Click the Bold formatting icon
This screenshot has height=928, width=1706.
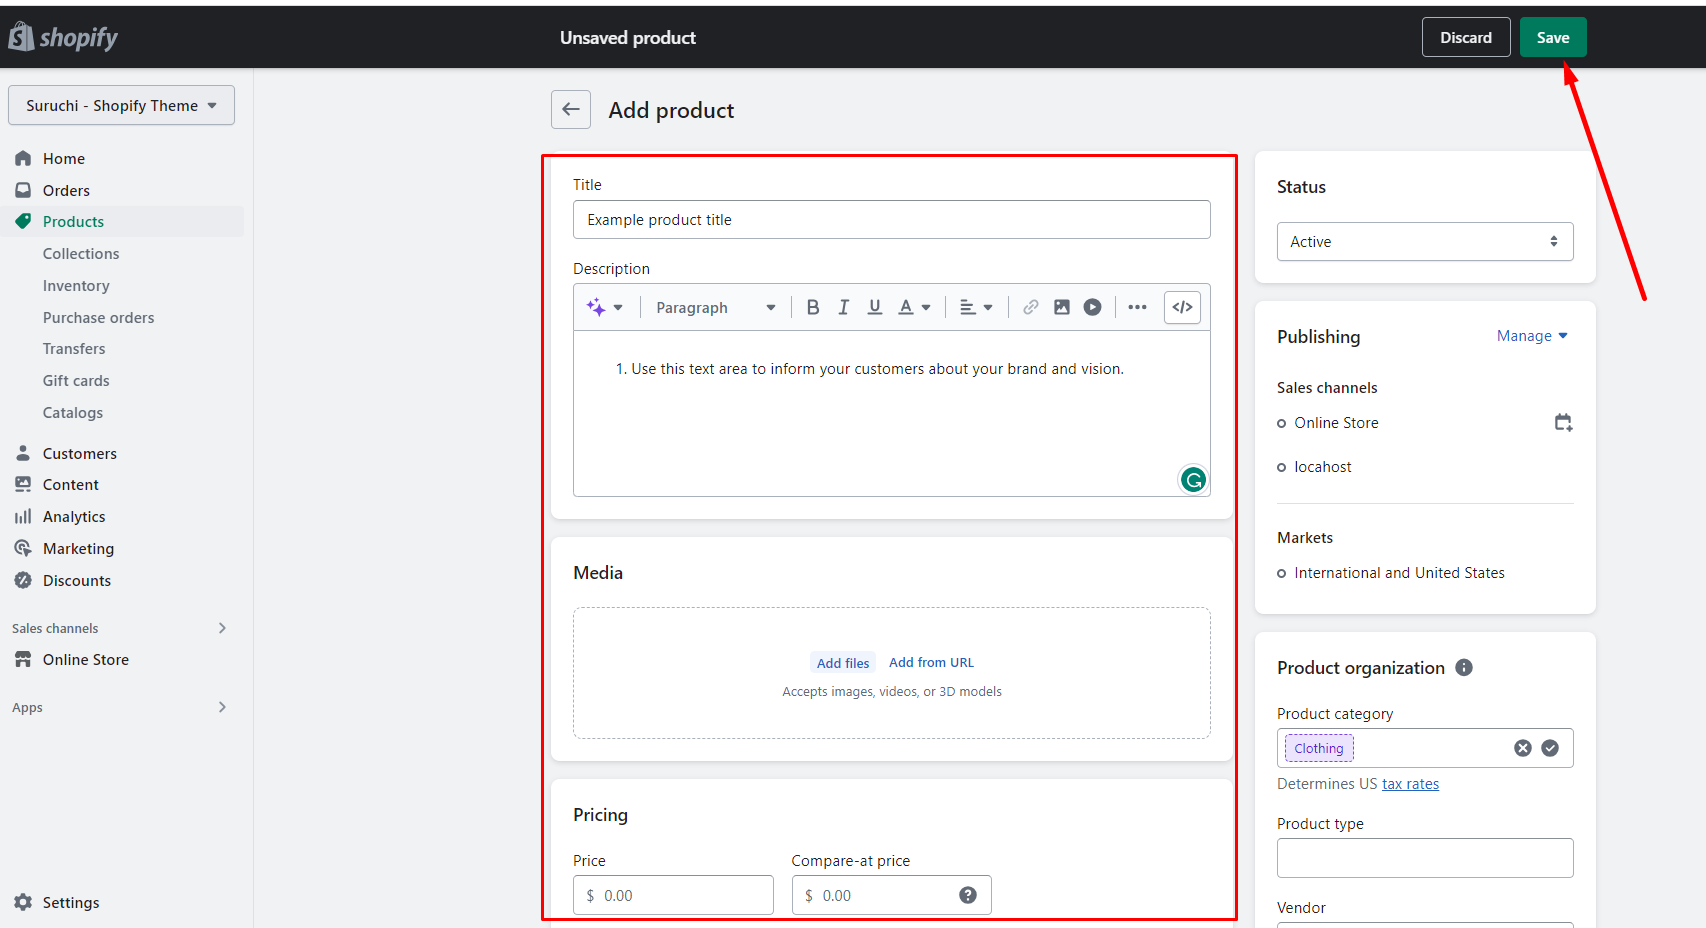tap(813, 308)
